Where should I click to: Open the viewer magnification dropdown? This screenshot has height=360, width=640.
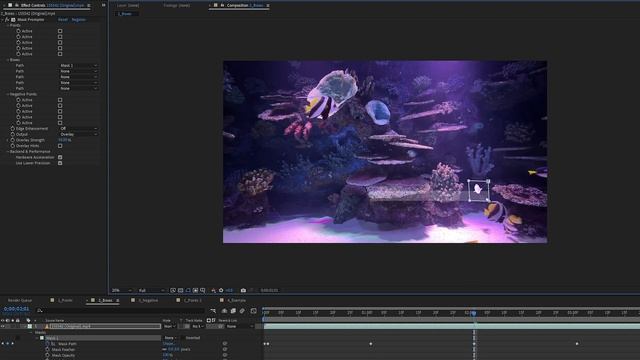[122, 290]
